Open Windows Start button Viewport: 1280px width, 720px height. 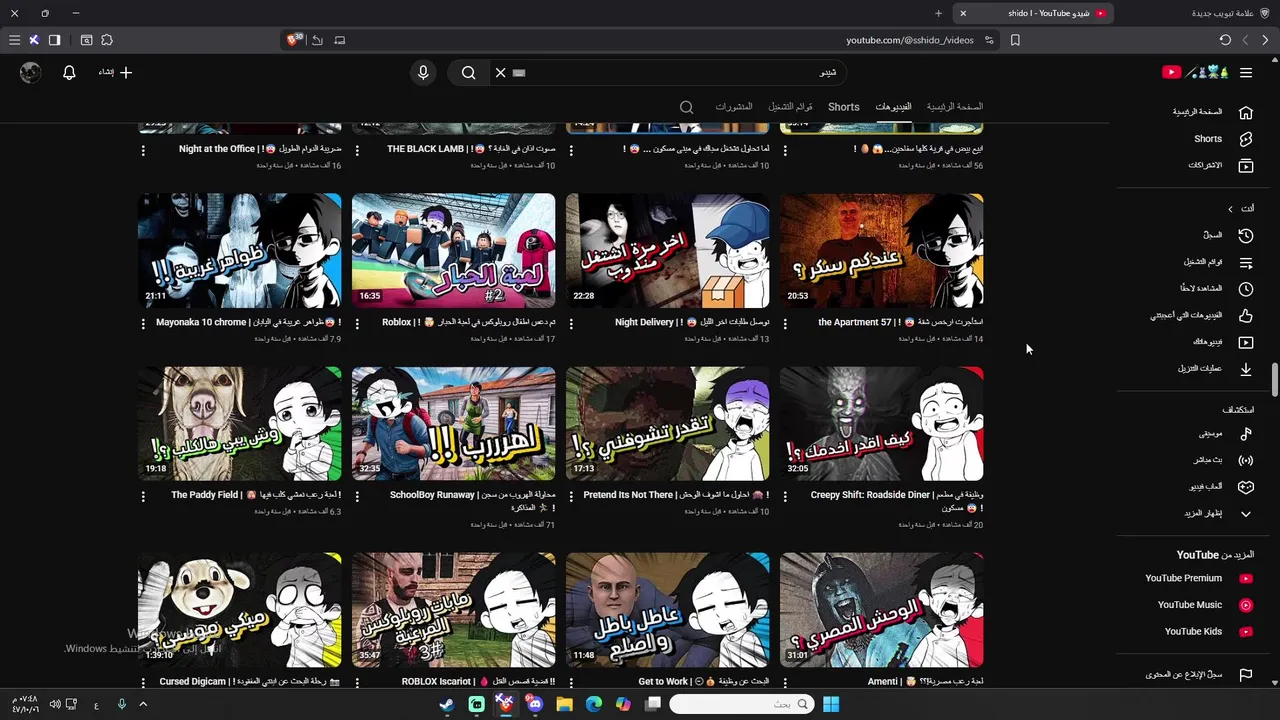tap(831, 704)
